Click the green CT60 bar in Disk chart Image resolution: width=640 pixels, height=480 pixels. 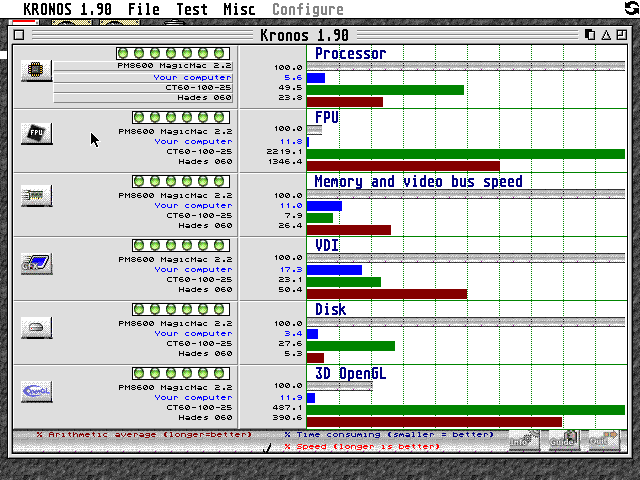351,346
